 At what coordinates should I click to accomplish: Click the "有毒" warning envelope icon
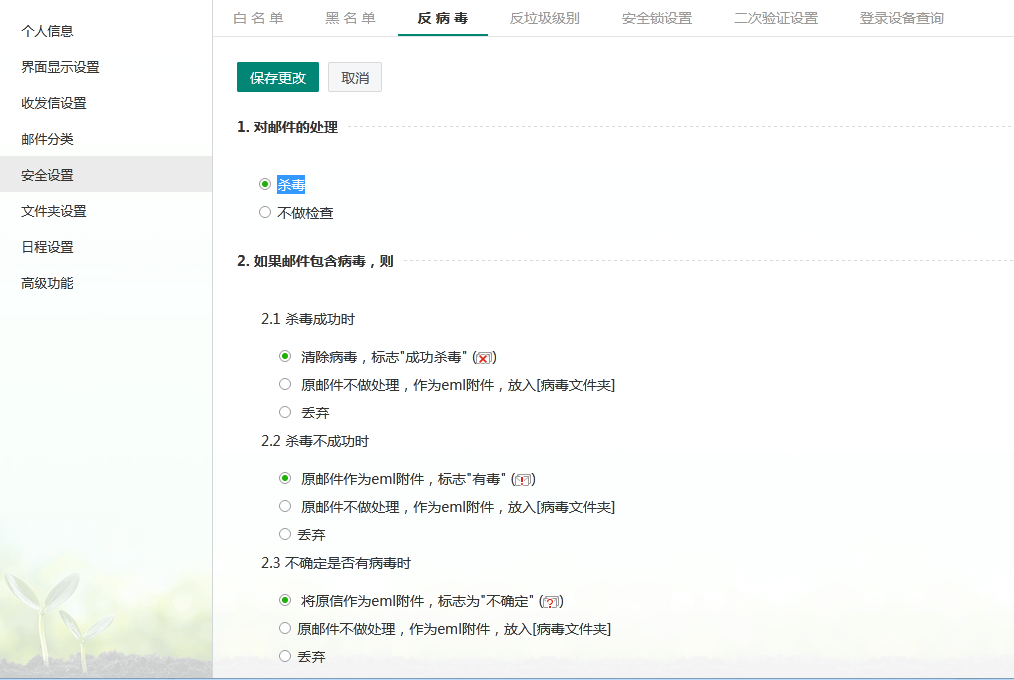[x=523, y=480]
